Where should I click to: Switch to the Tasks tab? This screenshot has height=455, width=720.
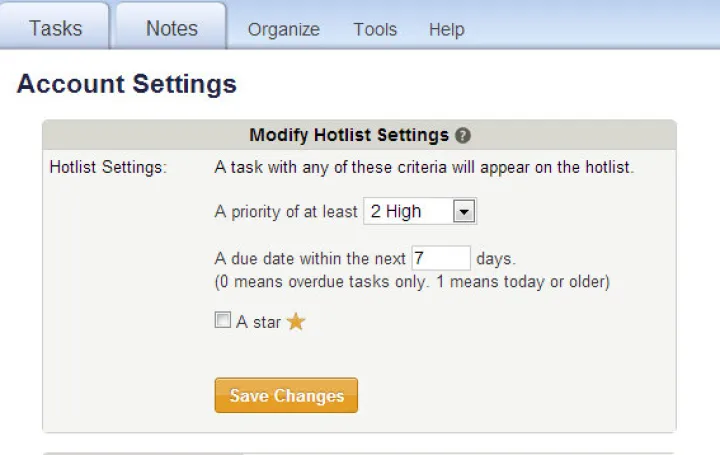tap(55, 26)
